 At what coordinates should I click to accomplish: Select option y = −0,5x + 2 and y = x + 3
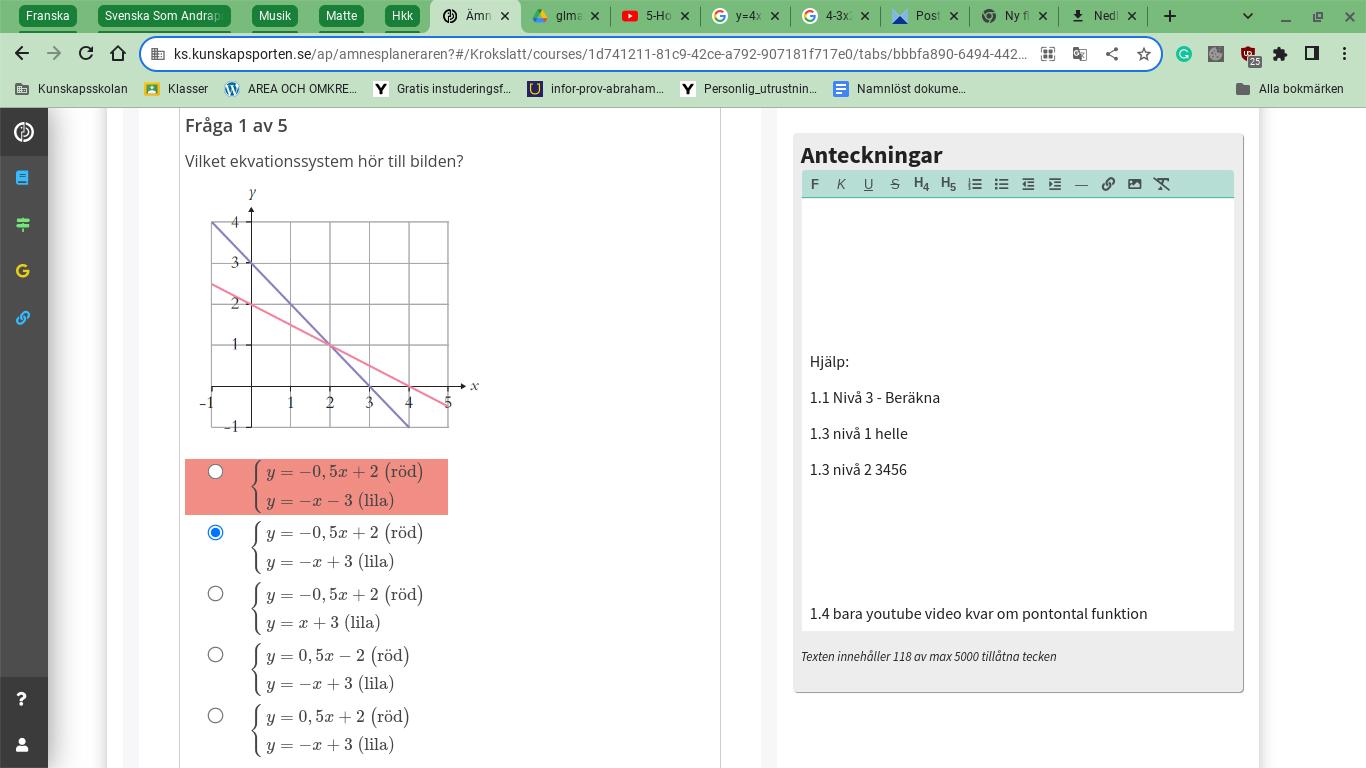215,594
